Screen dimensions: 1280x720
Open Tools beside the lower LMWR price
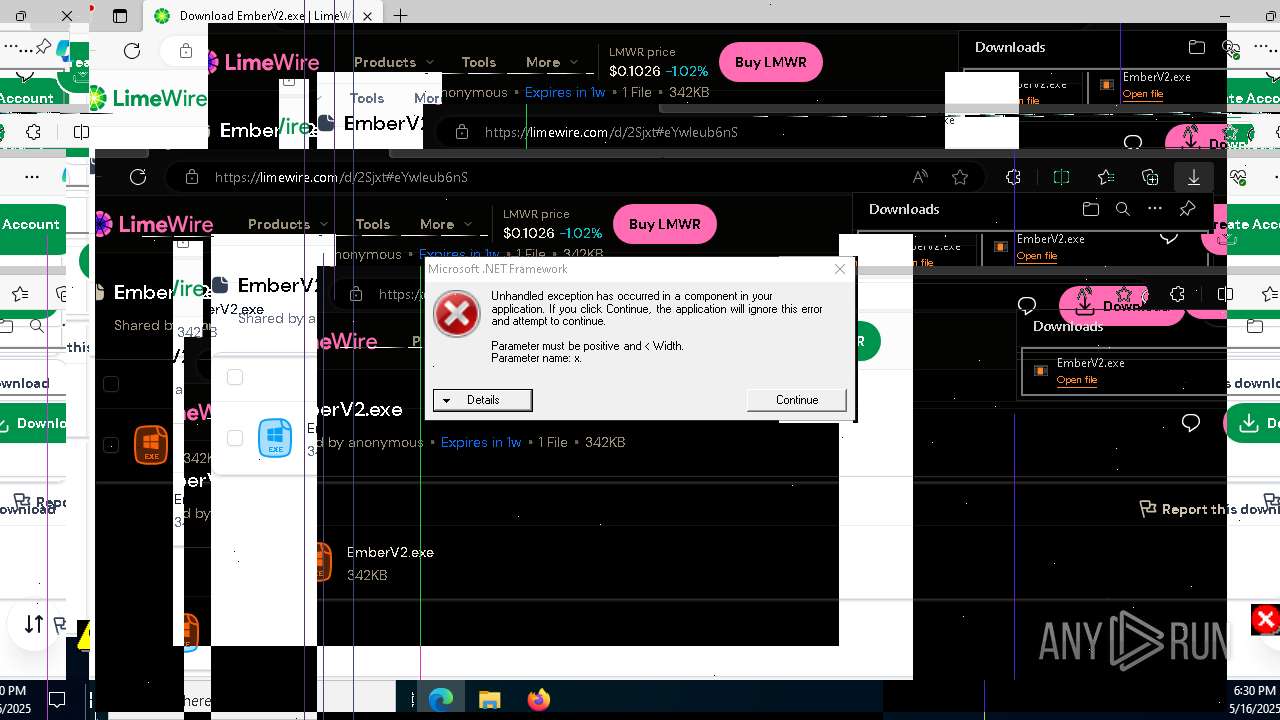(372, 224)
